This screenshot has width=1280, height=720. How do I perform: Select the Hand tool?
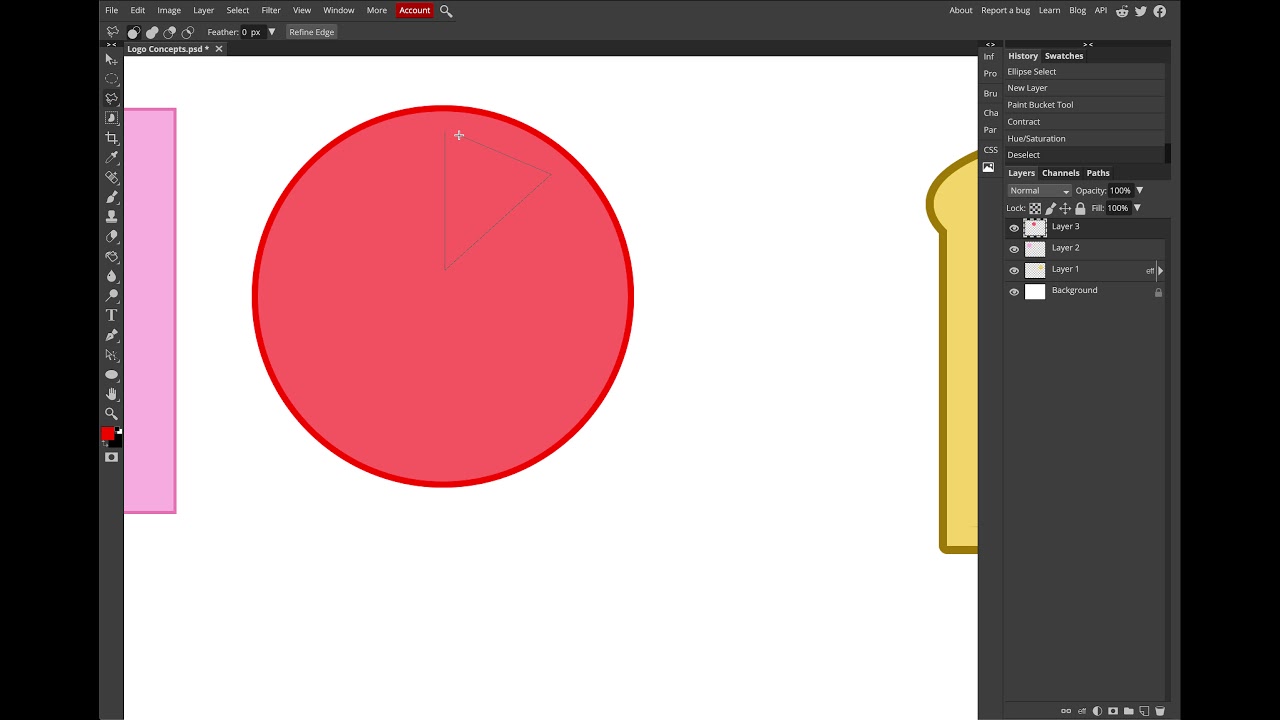(x=111, y=394)
